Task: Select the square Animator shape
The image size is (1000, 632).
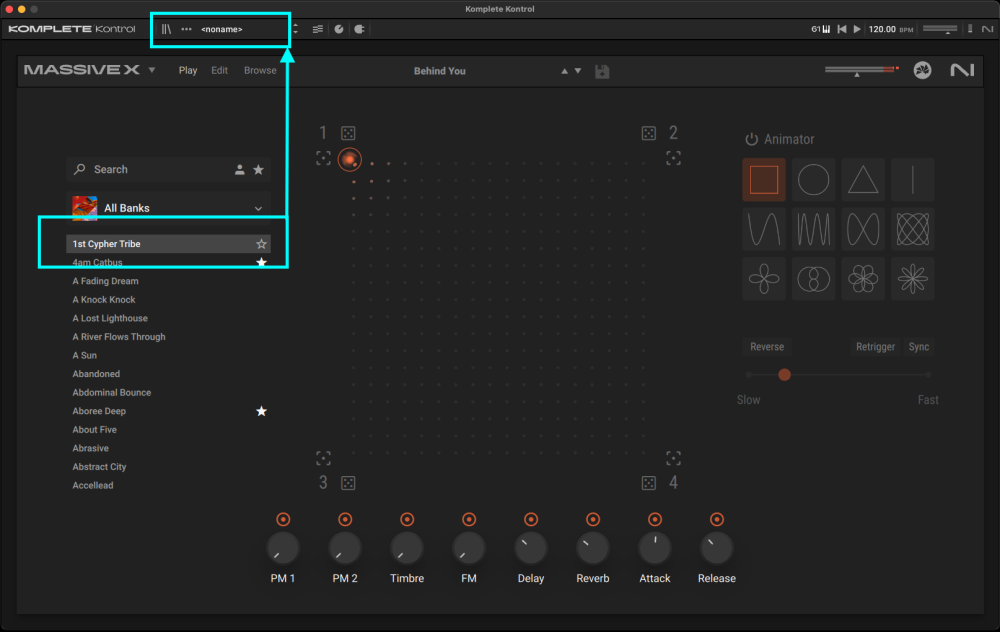Action: [764, 180]
